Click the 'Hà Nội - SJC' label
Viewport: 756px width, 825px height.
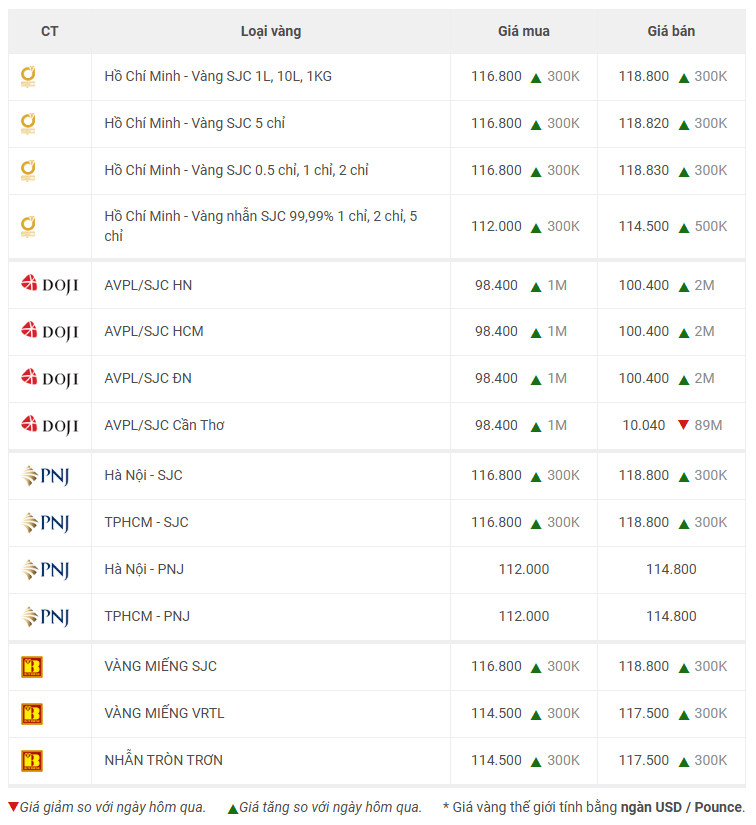[x=143, y=475]
